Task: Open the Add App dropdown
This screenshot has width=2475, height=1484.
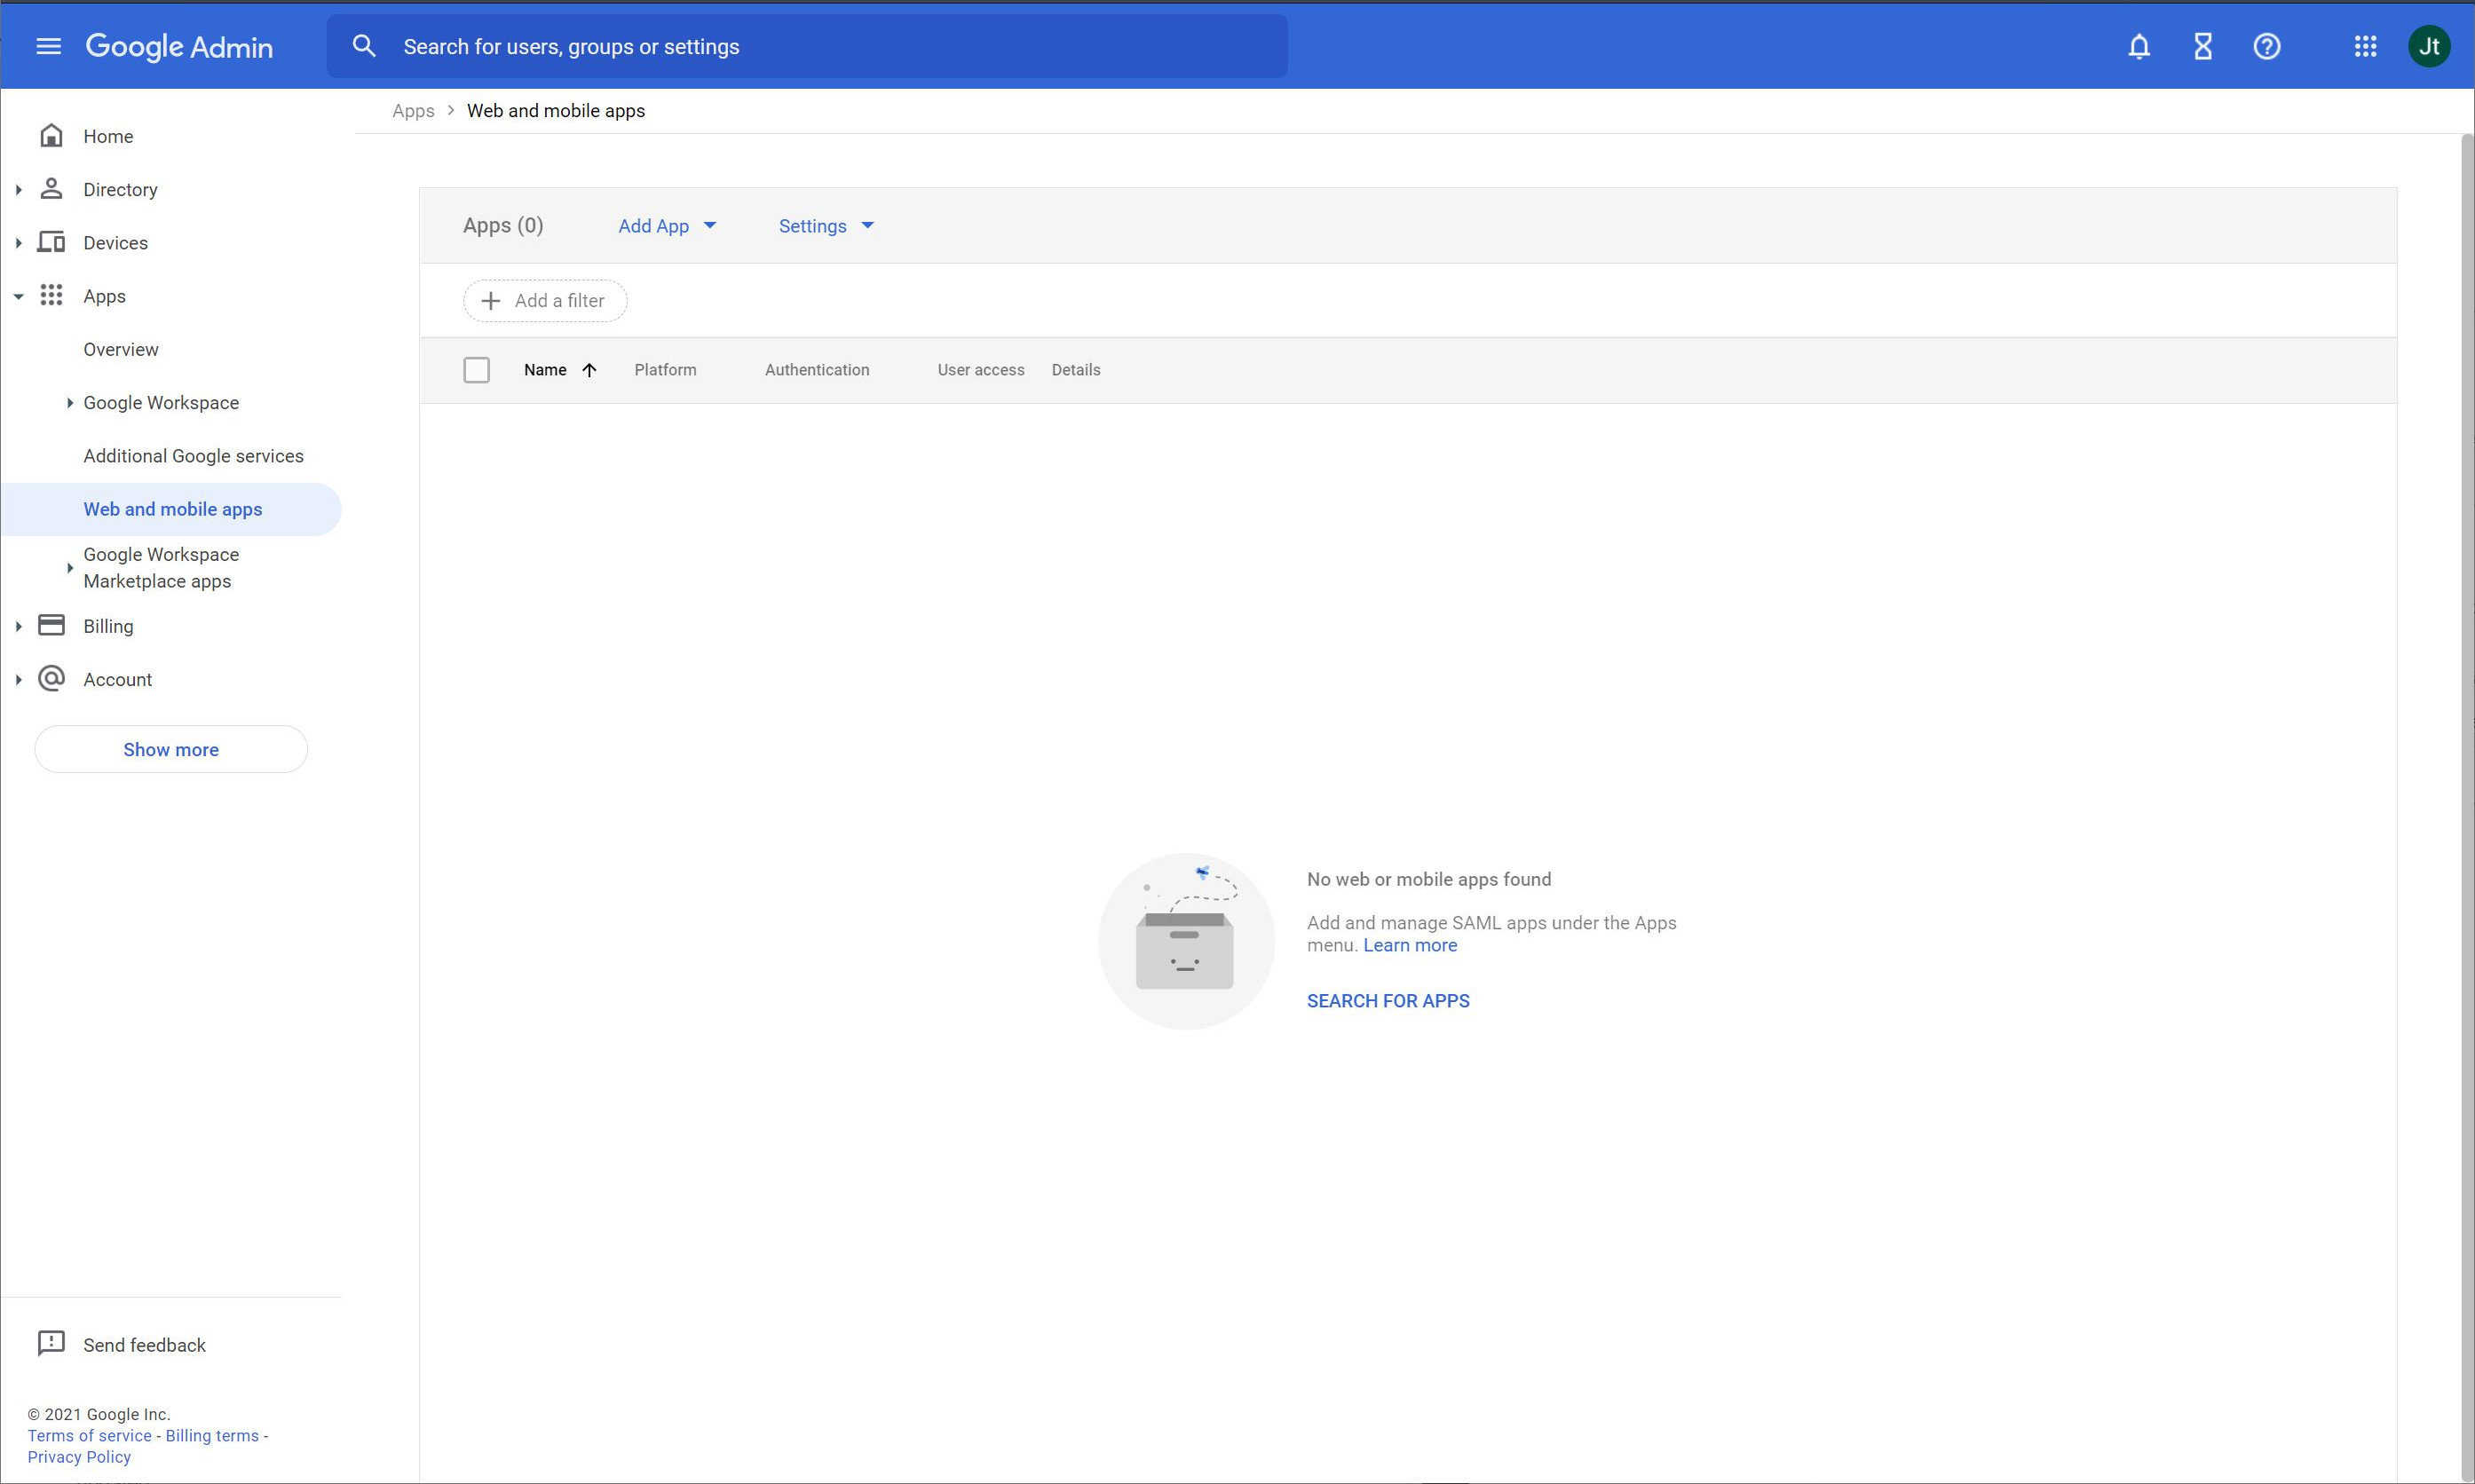Action: [667, 226]
